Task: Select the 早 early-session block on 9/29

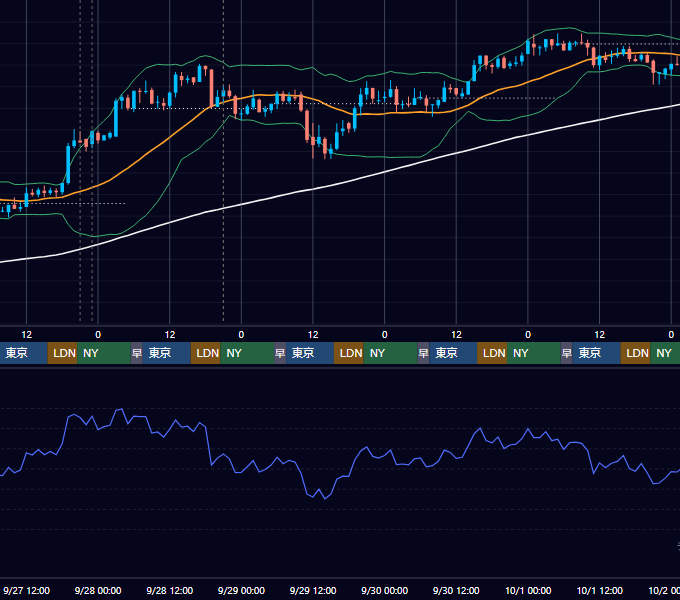Action: [x=280, y=353]
